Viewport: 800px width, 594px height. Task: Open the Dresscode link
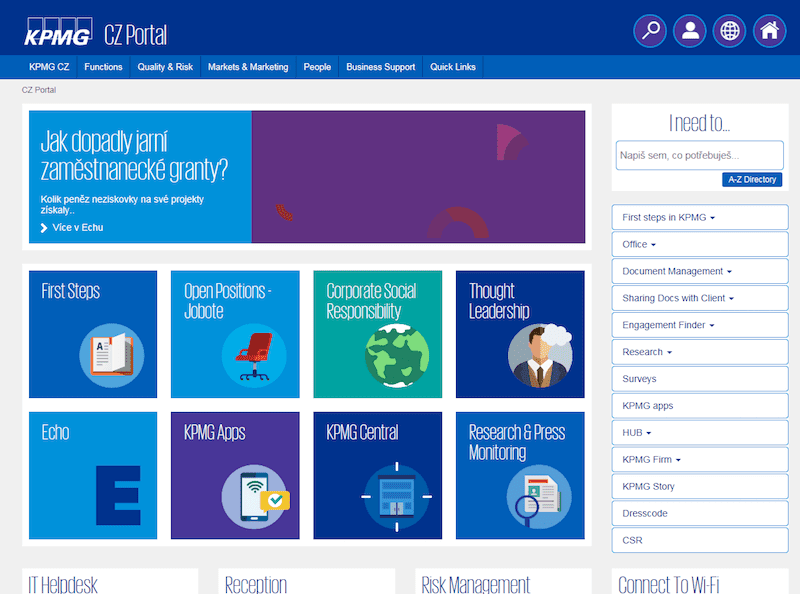click(699, 513)
